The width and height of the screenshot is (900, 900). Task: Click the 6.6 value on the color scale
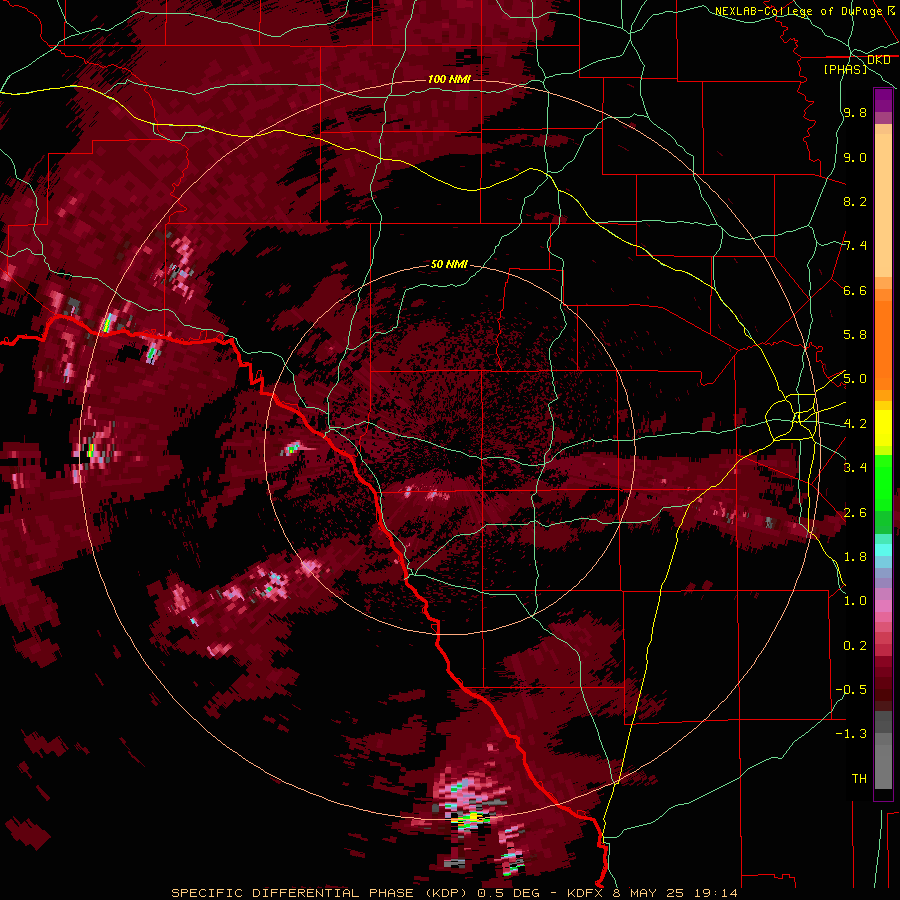[x=855, y=290]
